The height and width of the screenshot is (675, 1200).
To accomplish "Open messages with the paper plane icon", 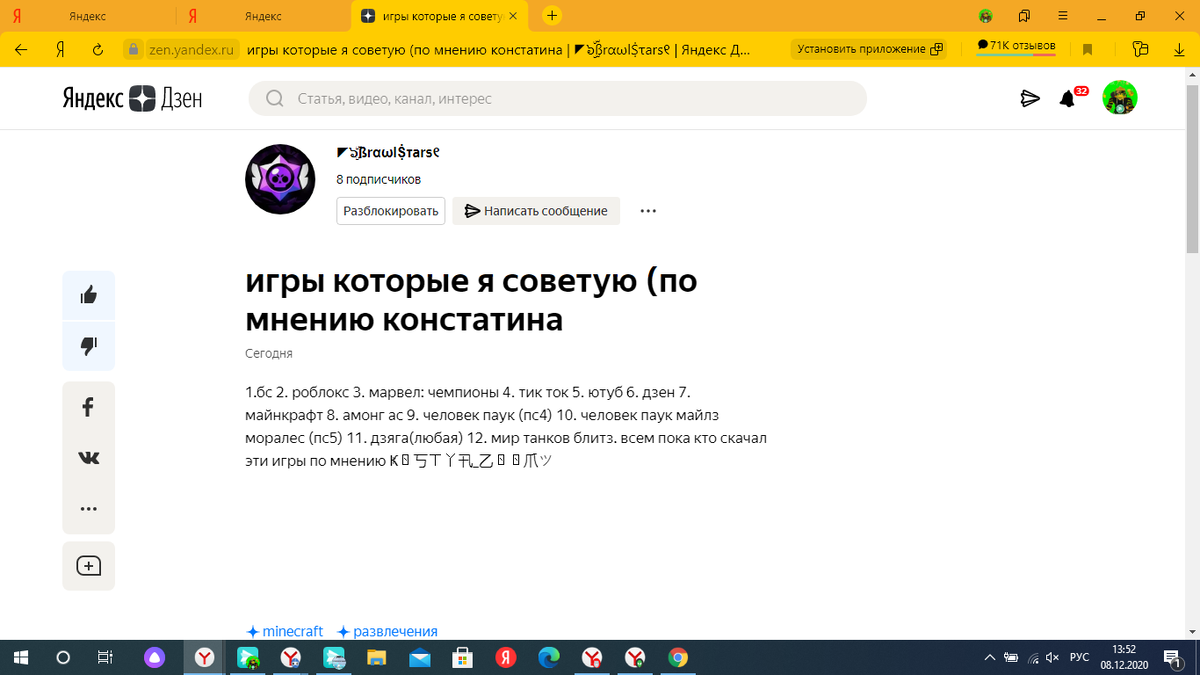I will click(x=1030, y=97).
